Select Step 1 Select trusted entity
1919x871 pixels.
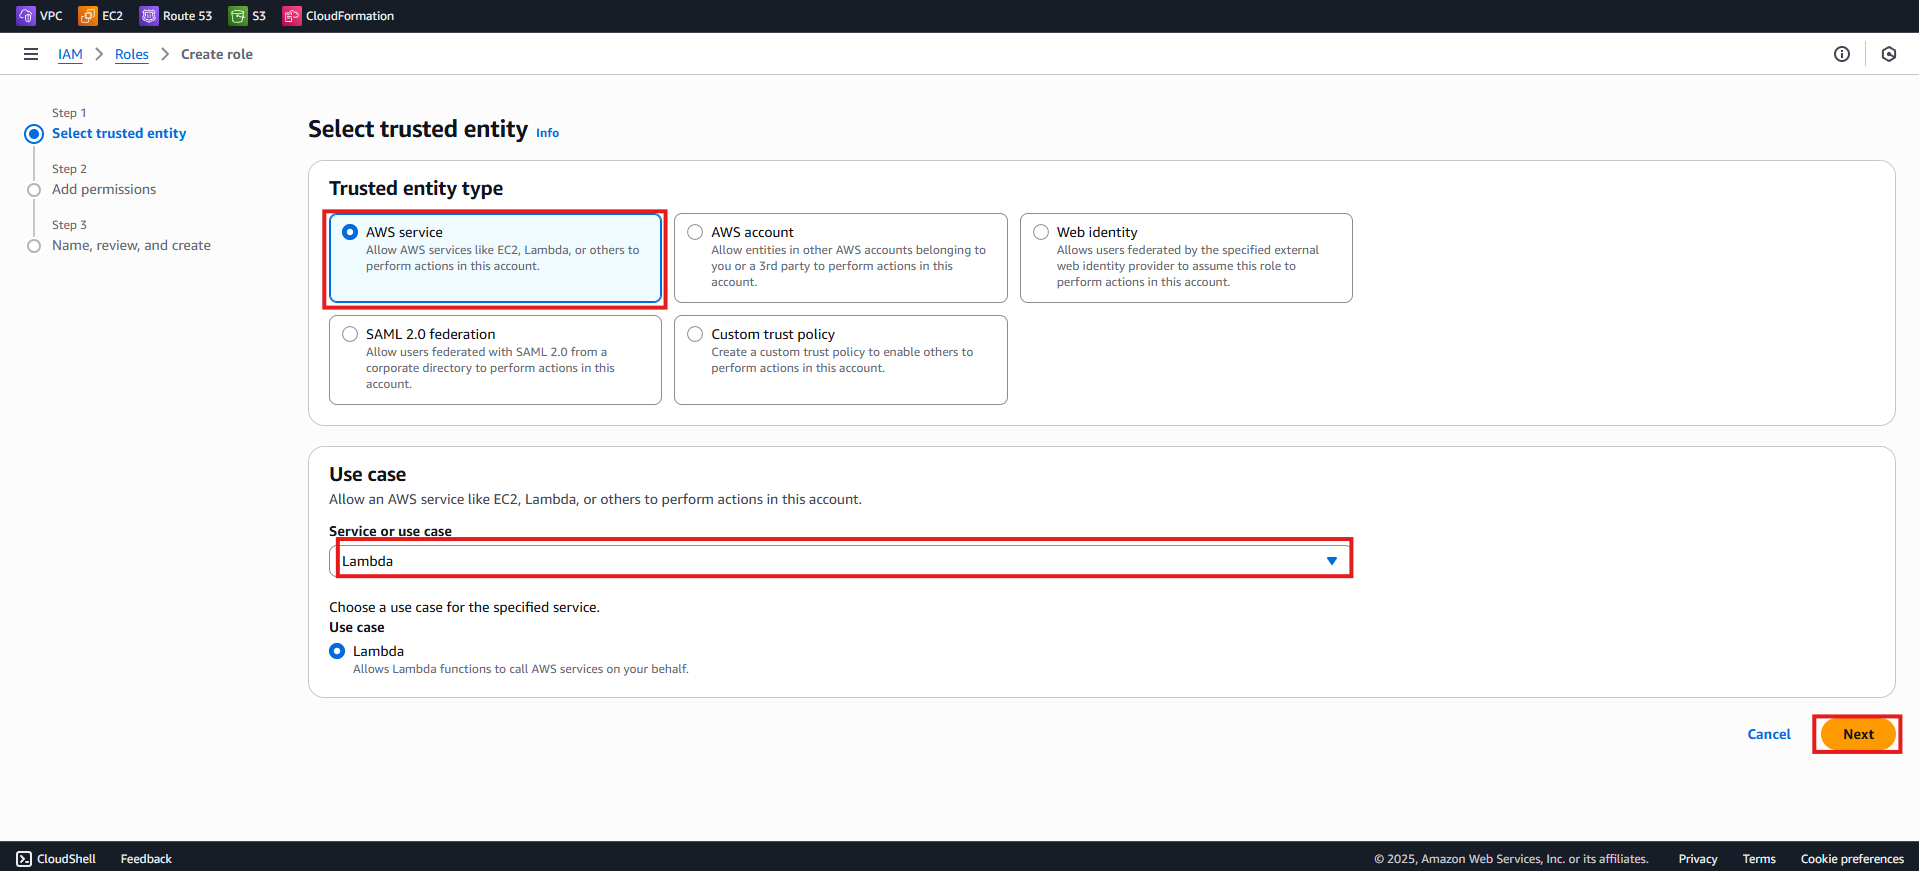[x=119, y=133]
